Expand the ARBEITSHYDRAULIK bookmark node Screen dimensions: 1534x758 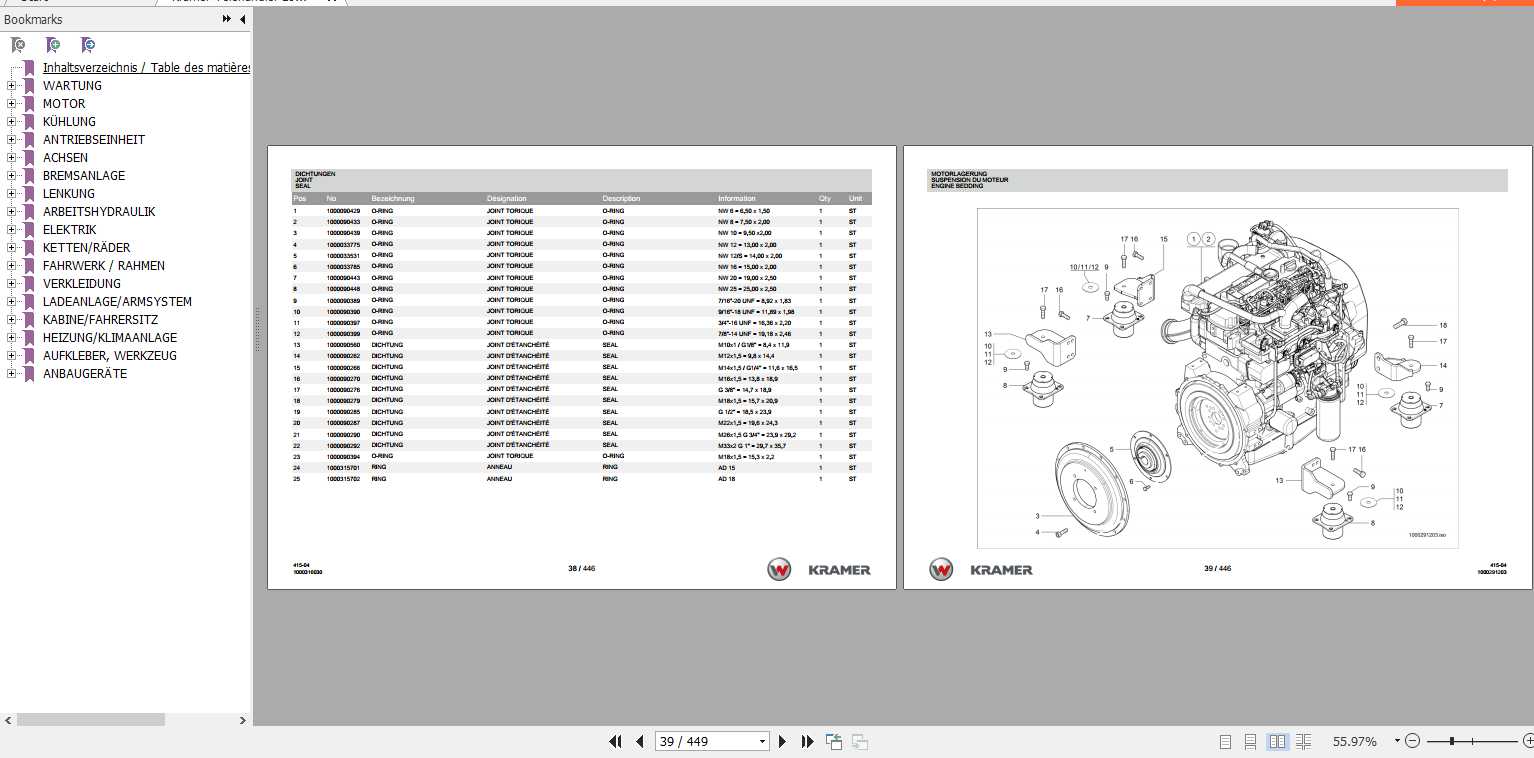pyautogui.click(x=12, y=212)
